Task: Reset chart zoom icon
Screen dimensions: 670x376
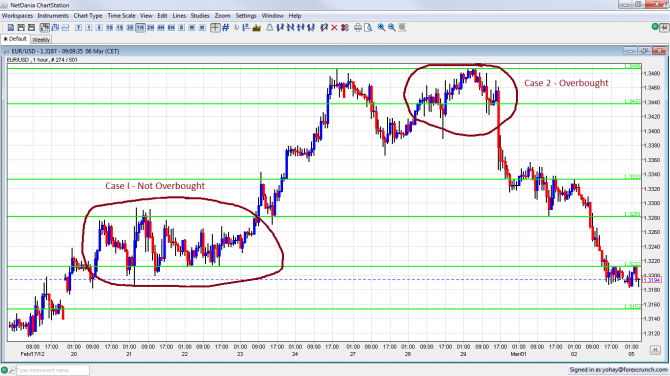Action: pyautogui.click(x=402, y=27)
